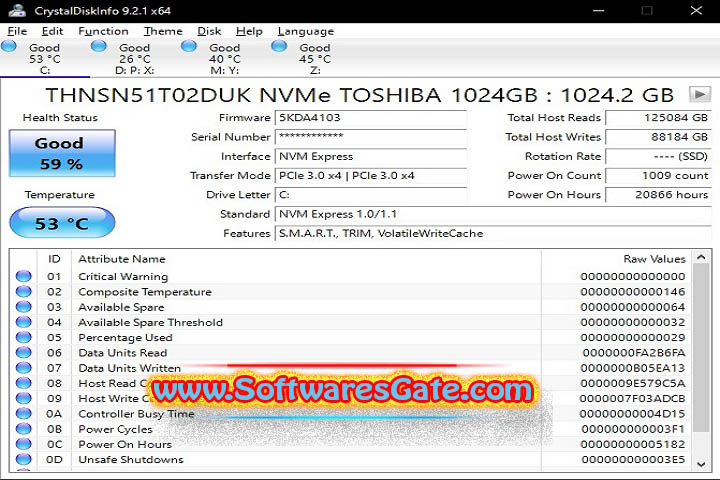Click the status orb for attribute 0C Power On Hours
720x480 pixels.
(x=23, y=444)
